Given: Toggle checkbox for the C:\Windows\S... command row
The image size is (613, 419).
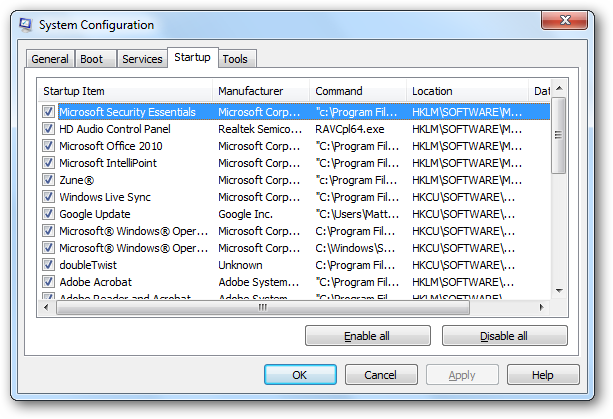Looking at the screenshot, I should [x=48, y=248].
